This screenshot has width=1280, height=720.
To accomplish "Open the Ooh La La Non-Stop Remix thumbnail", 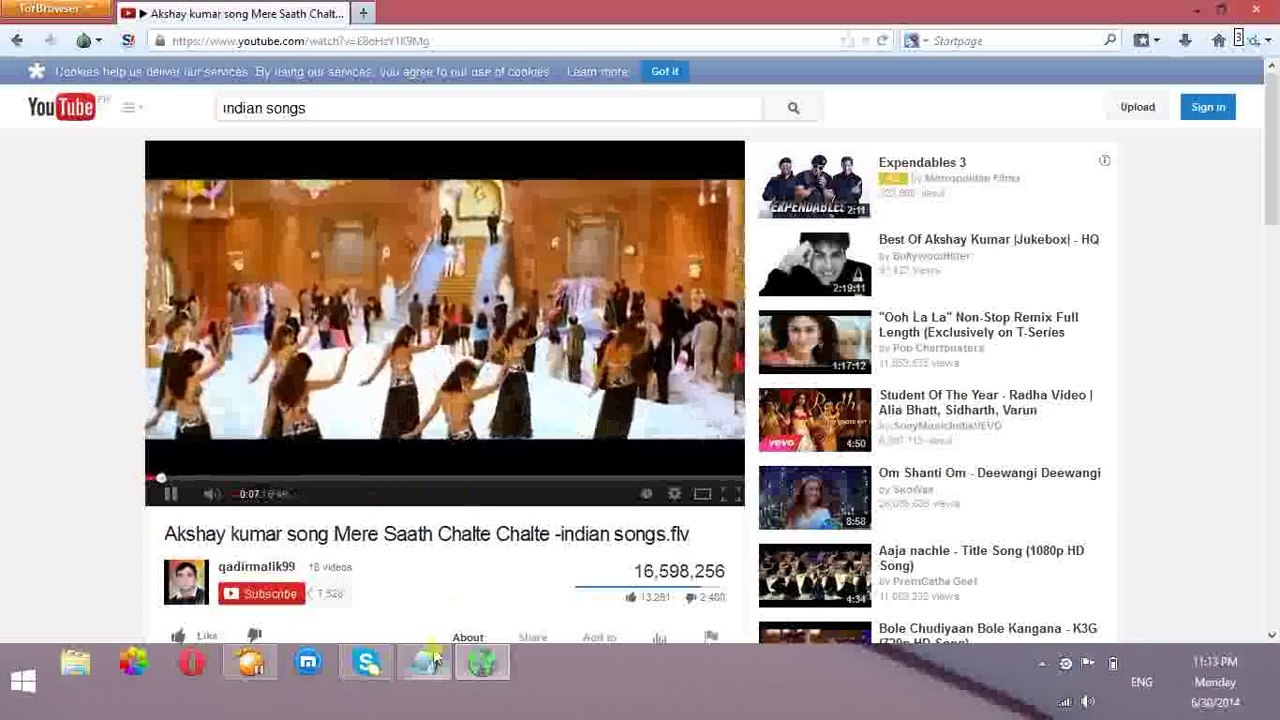I will (814, 341).
